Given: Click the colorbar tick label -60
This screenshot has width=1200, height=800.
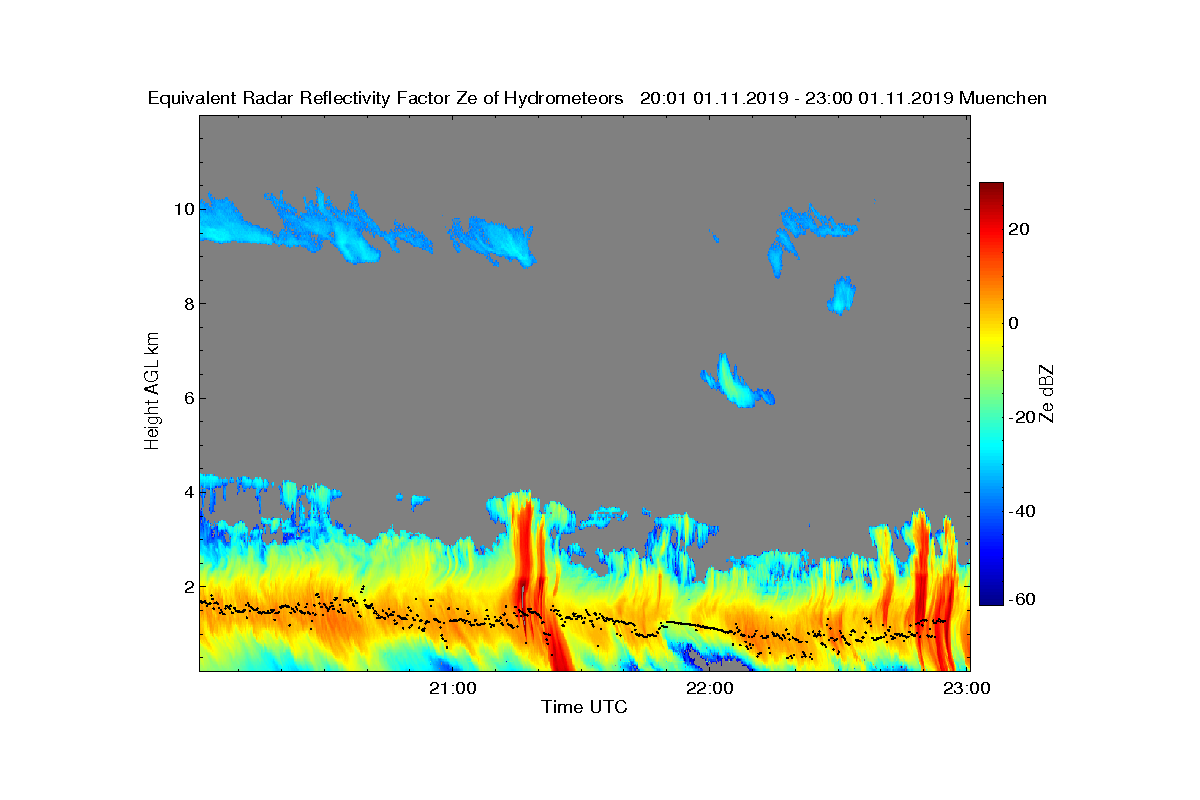Looking at the screenshot, I should click(x=1024, y=599).
